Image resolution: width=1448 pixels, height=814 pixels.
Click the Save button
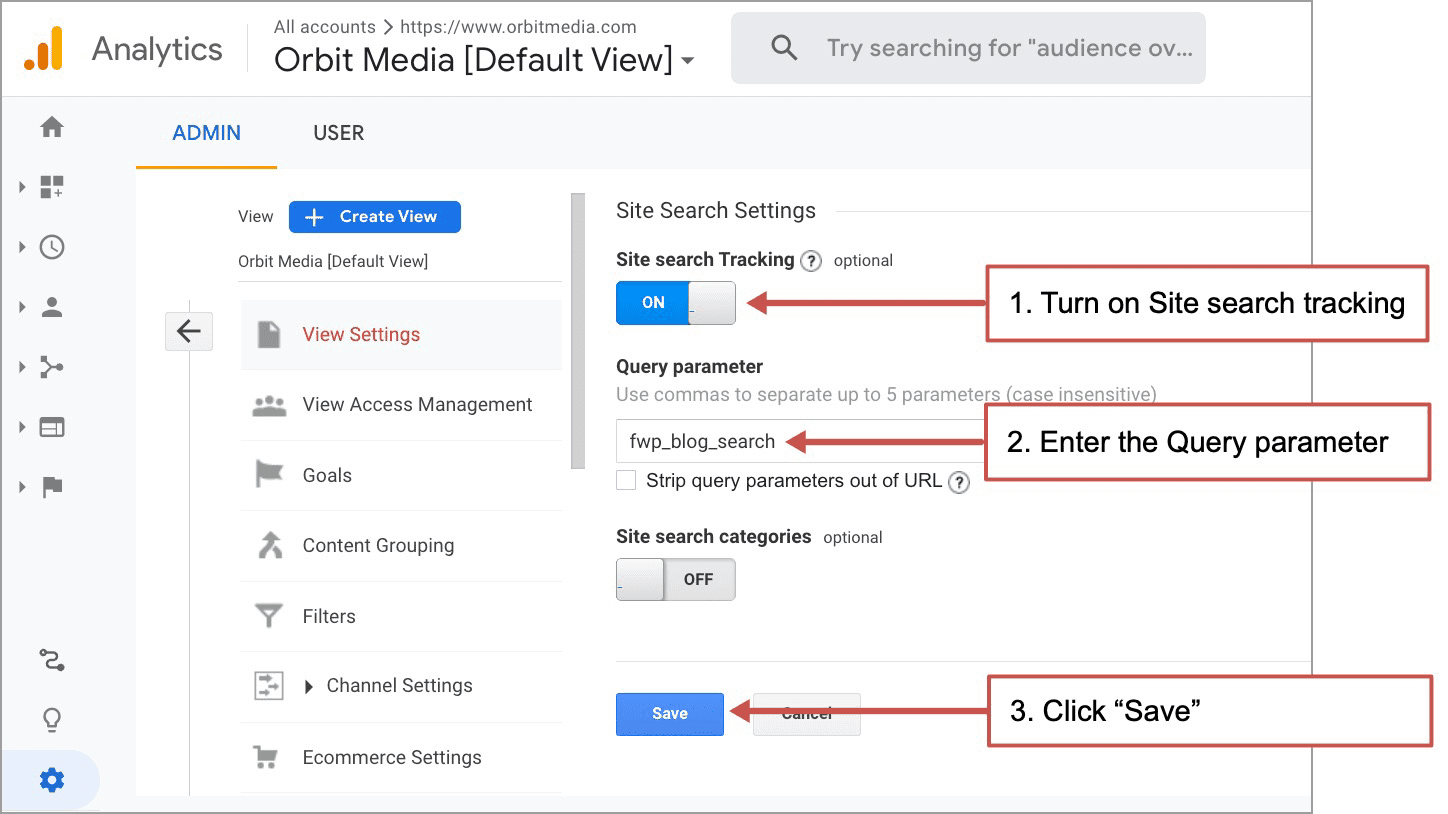point(670,714)
